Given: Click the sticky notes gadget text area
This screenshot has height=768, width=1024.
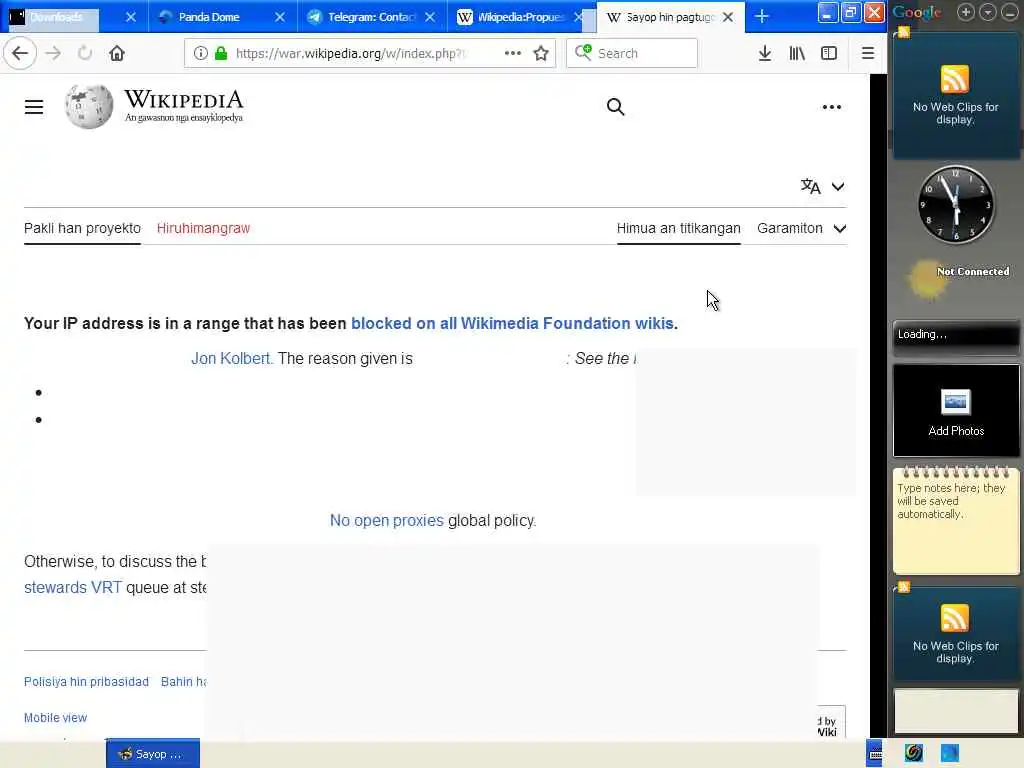Looking at the screenshot, I should pyautogui.click(x=955, y=522).
